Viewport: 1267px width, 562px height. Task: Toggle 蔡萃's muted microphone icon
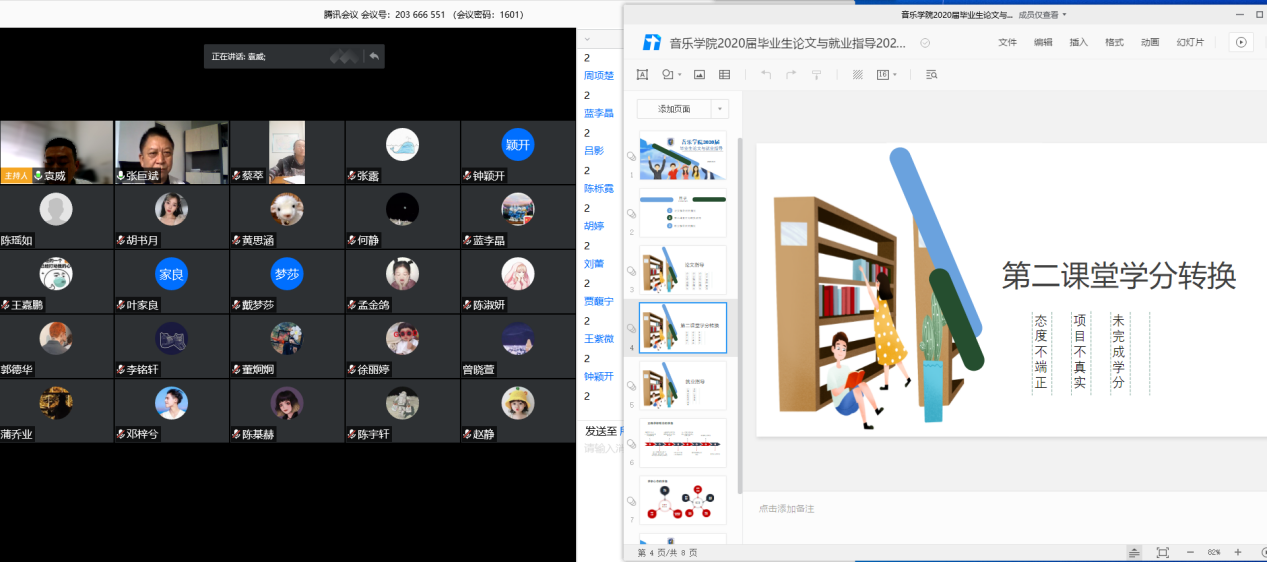[x=237, y=176]
